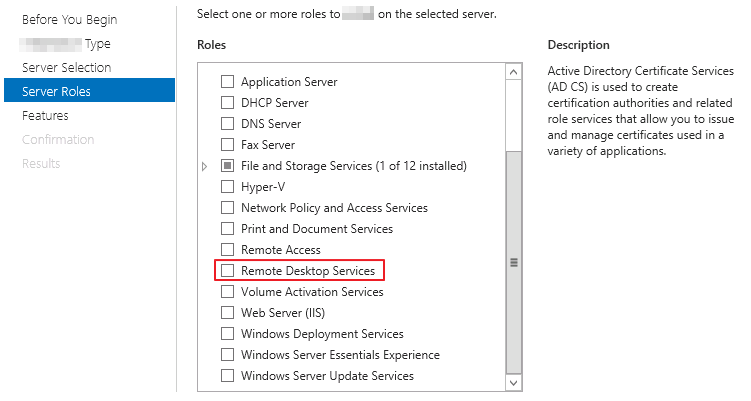
Task: Go to the Before You Begin step
Action: pos(69,20)
